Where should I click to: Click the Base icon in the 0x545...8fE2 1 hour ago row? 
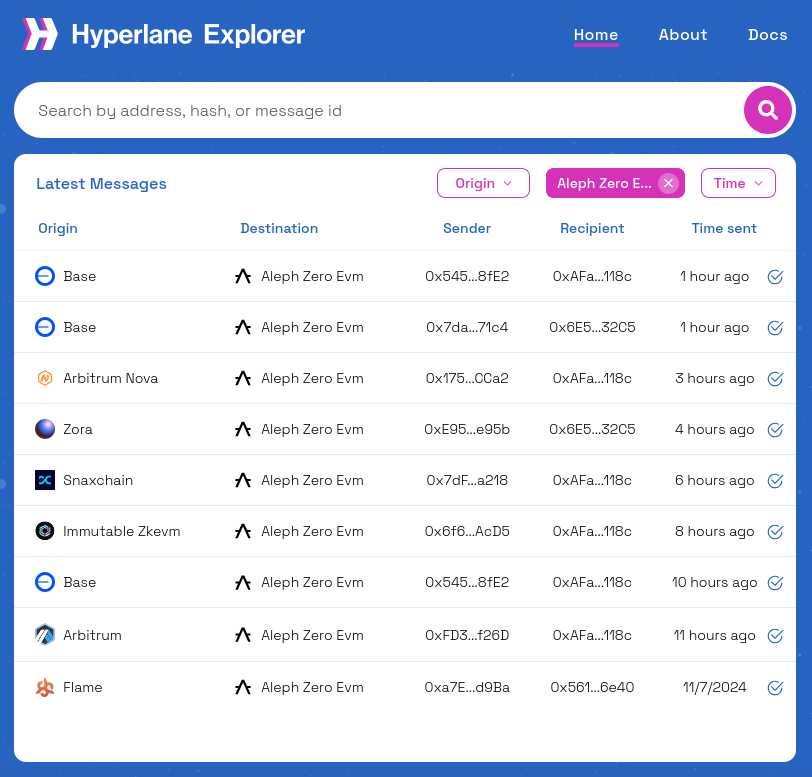(45, 276)
